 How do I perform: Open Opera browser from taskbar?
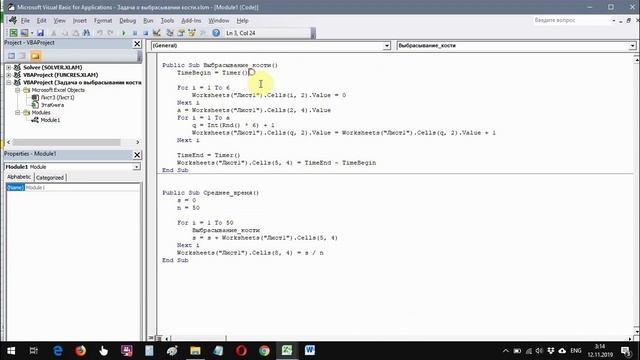point(241,351)
